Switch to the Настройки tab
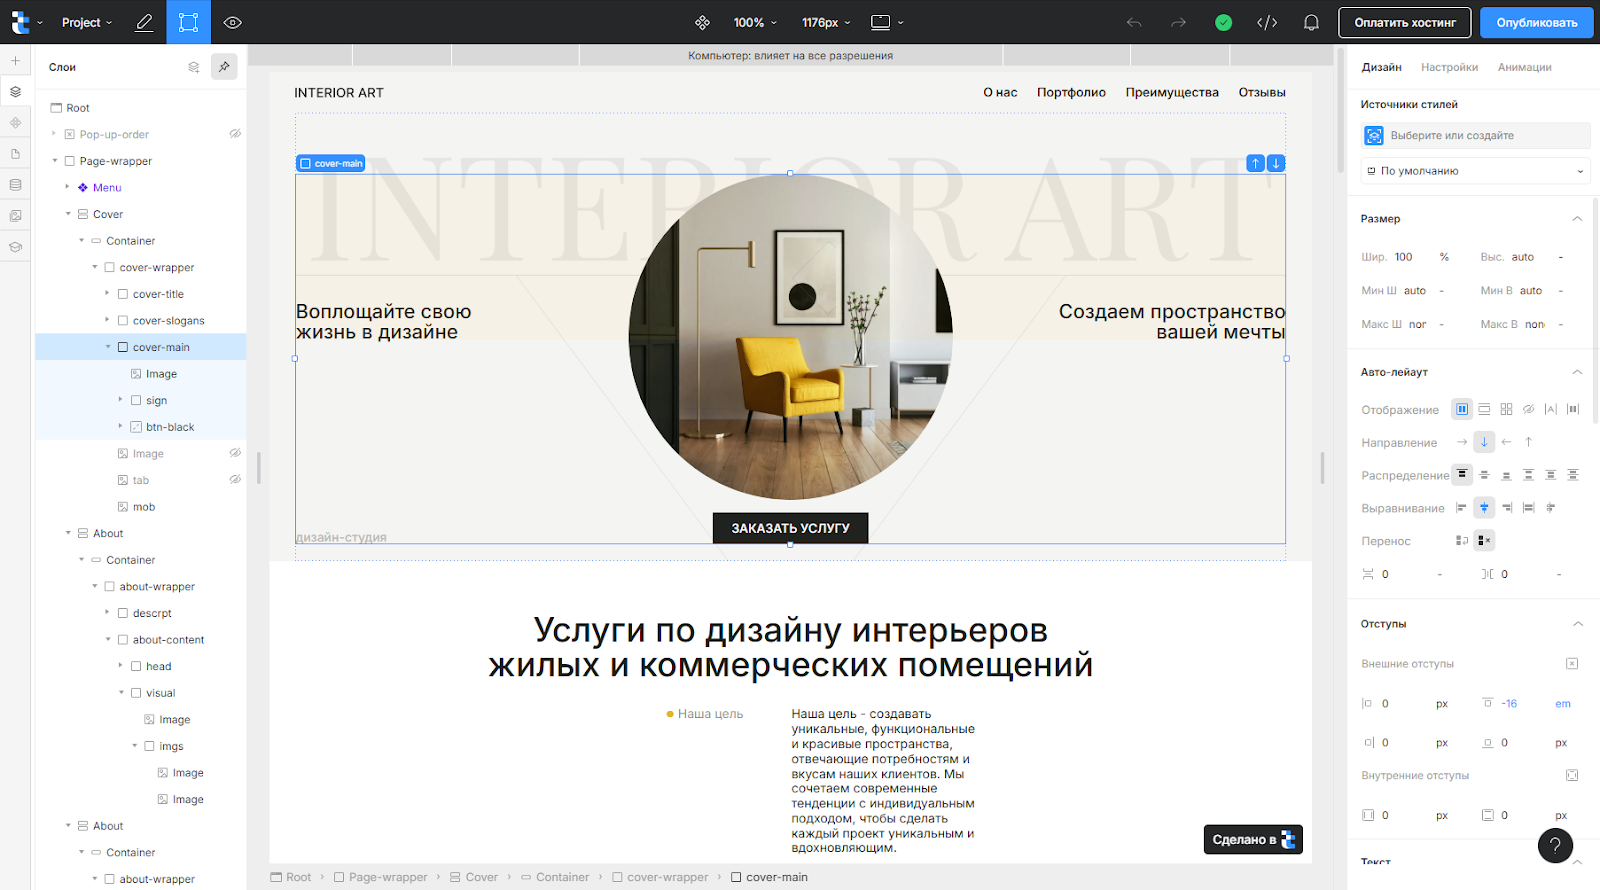The image size is (1600, 890). (1449, 67)
